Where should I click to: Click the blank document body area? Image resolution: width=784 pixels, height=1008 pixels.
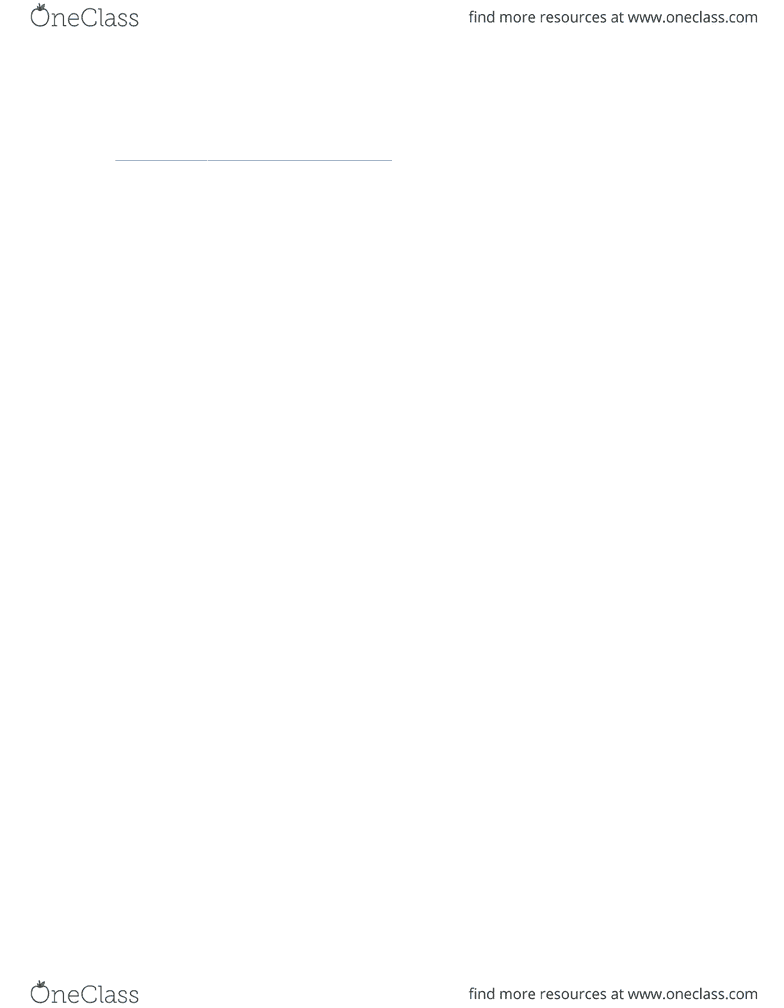[392, 546]
